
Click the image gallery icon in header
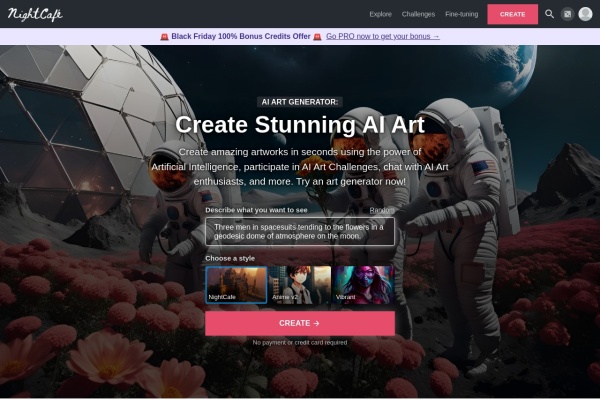coord(567,14)
